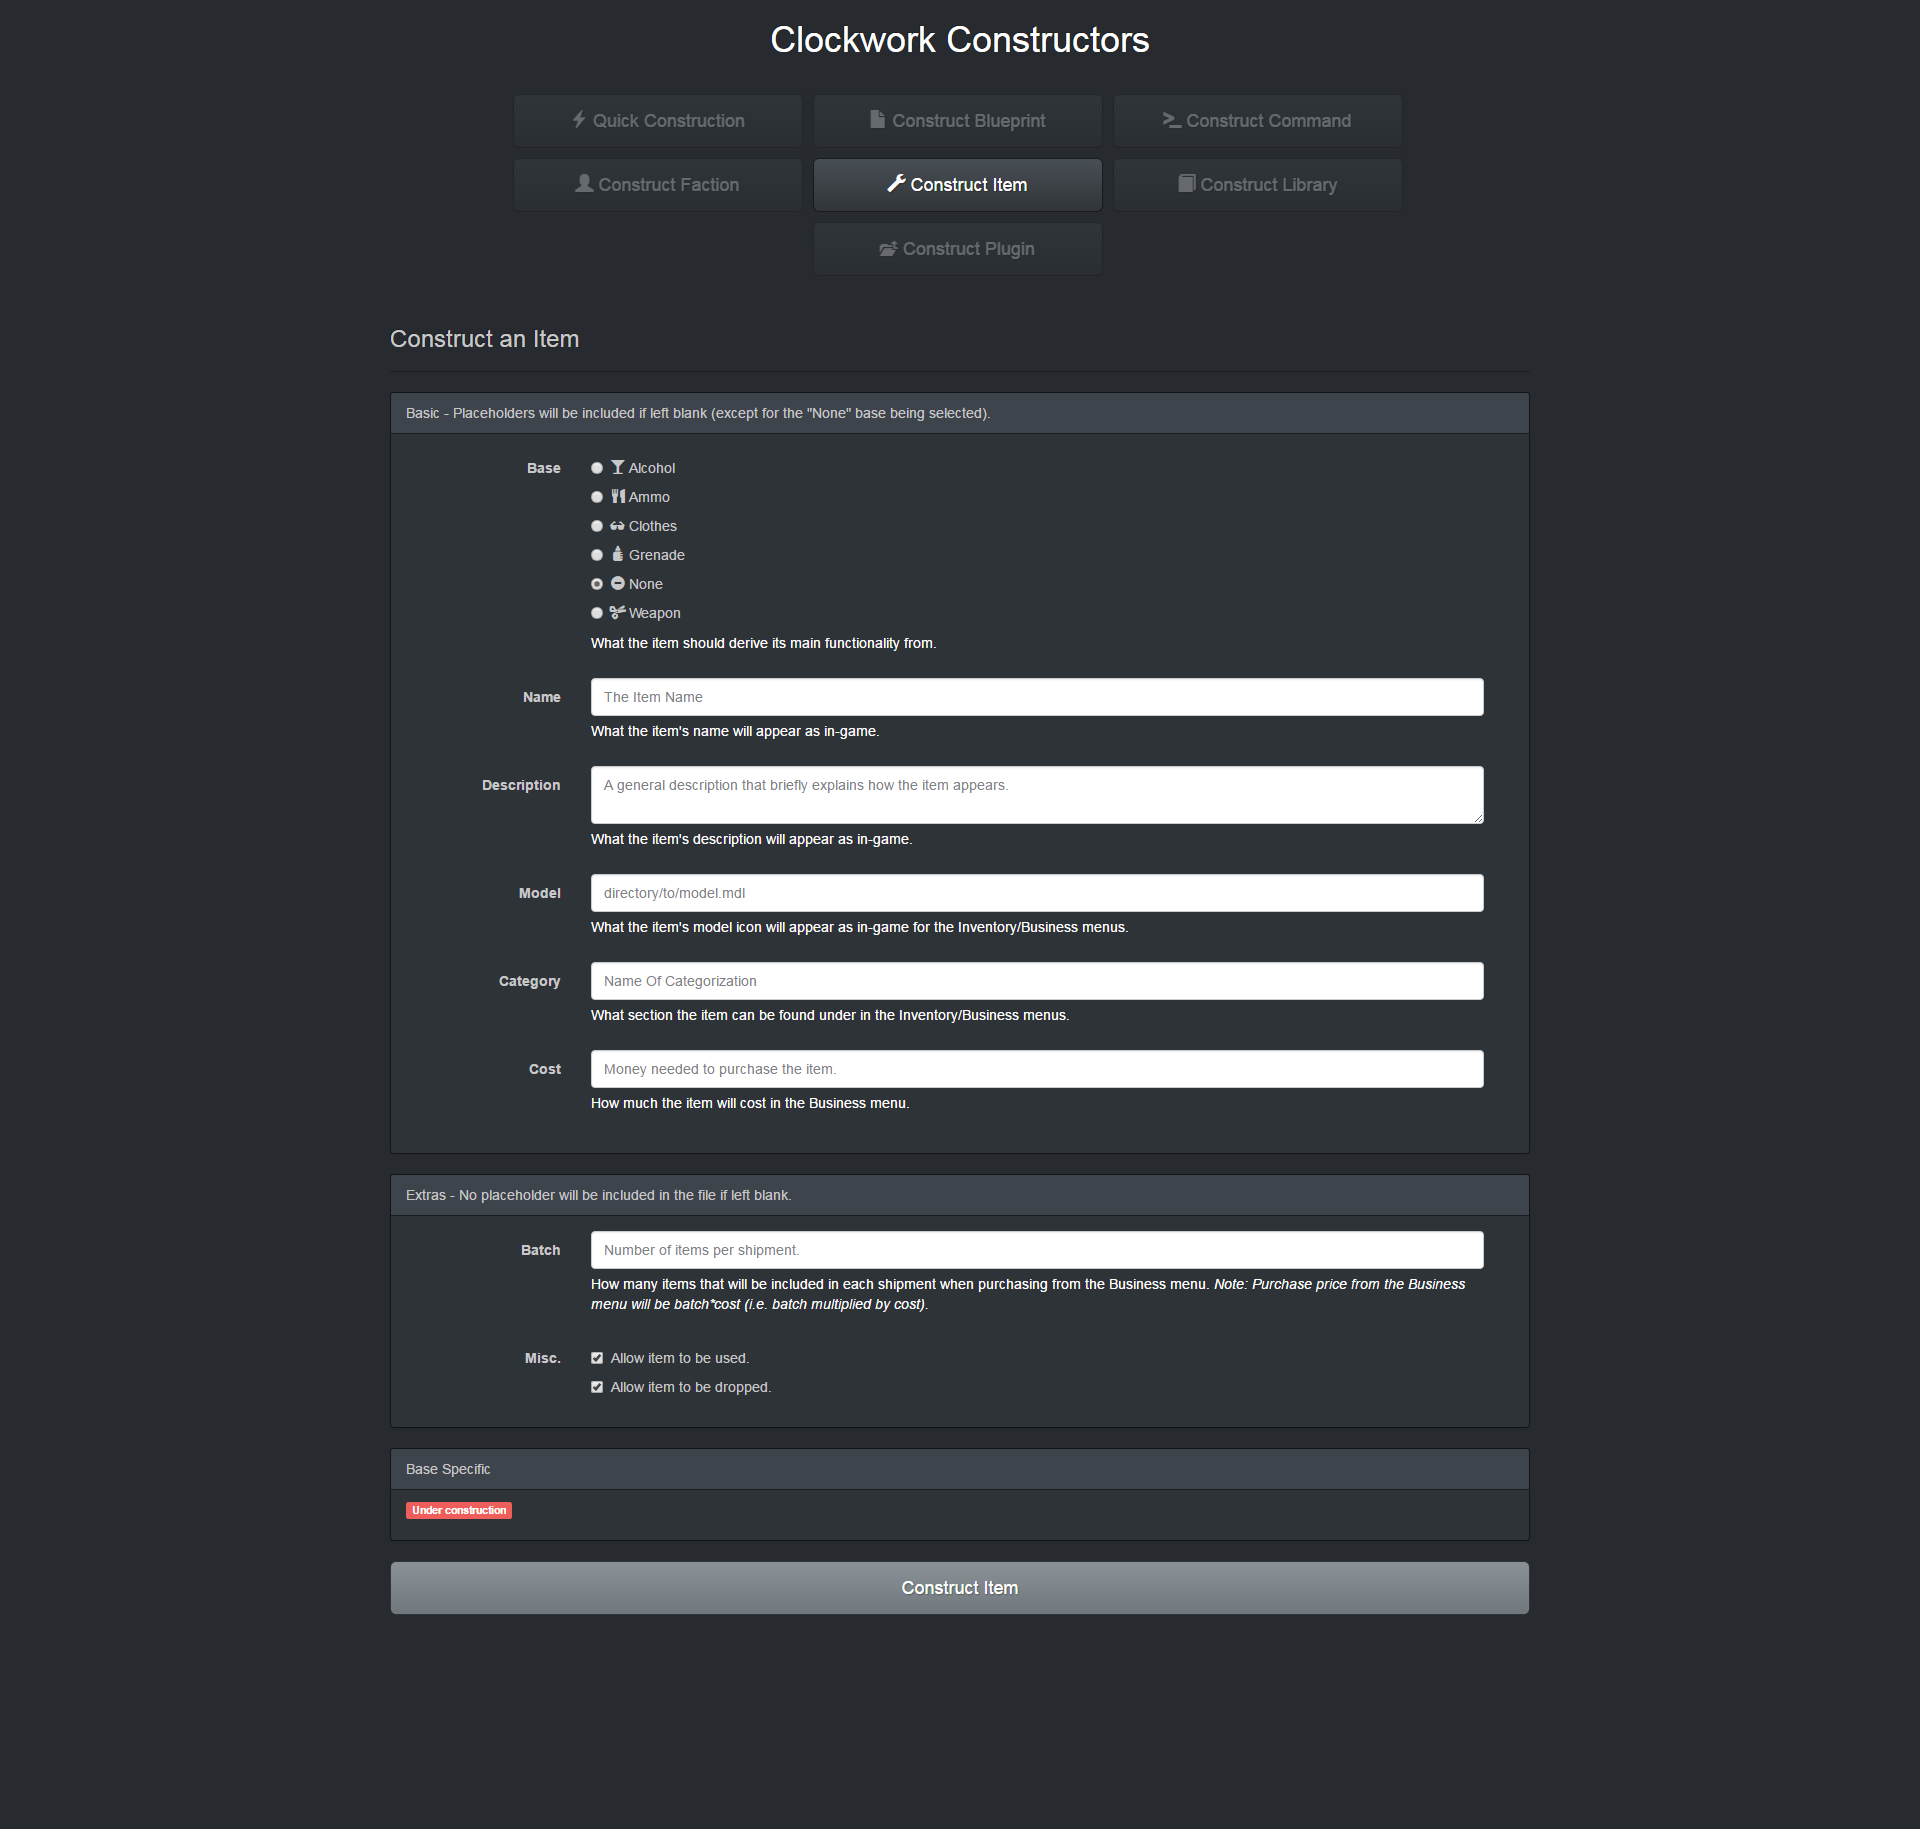Uncheck Allow item to be dropped
1920x1829 pixels.
(x=597, y=1387)
